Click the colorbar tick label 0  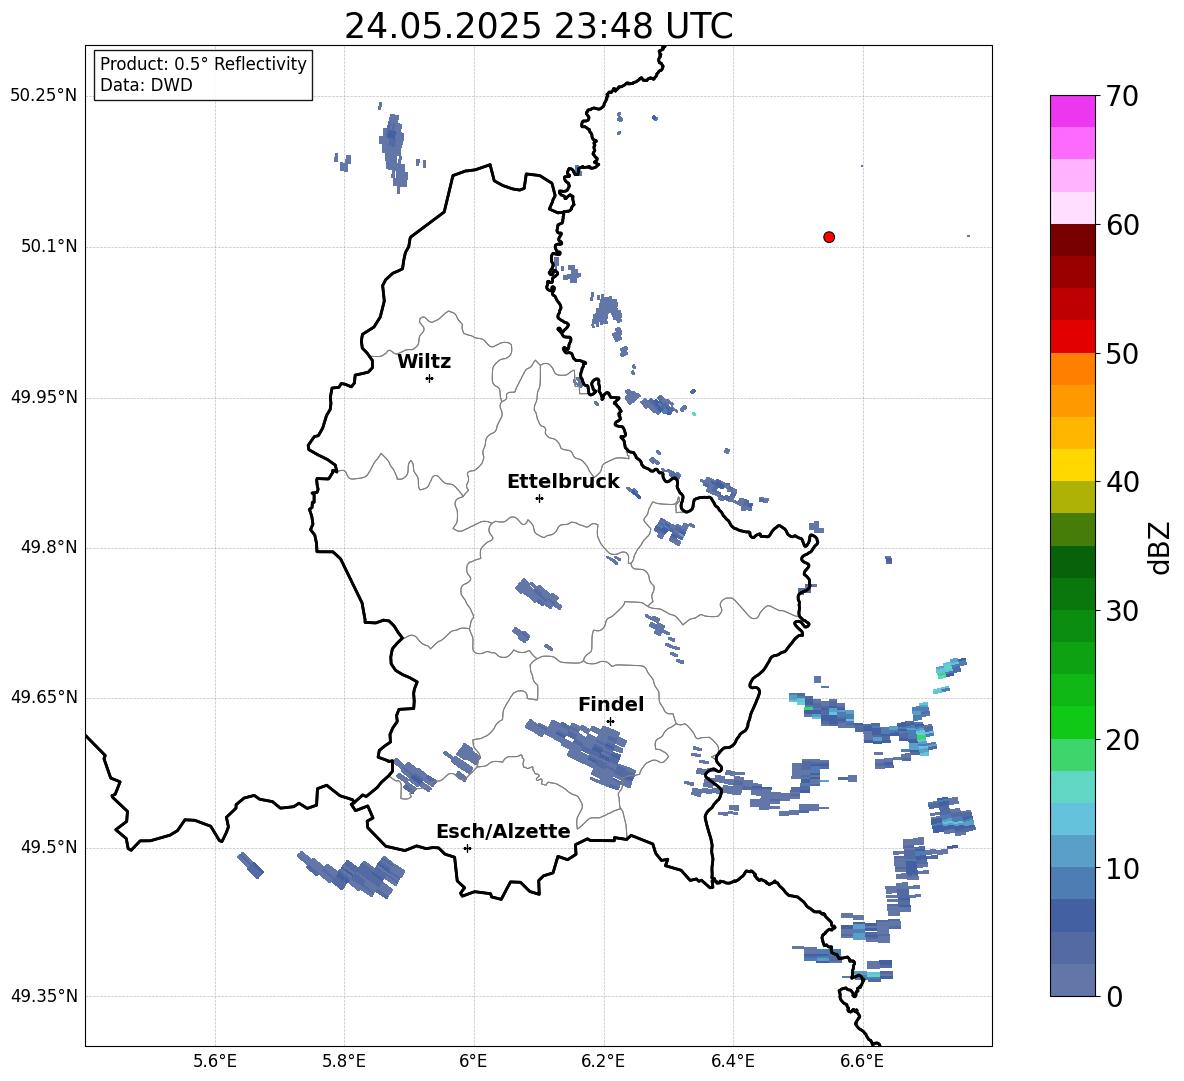tap(1115, 997)
